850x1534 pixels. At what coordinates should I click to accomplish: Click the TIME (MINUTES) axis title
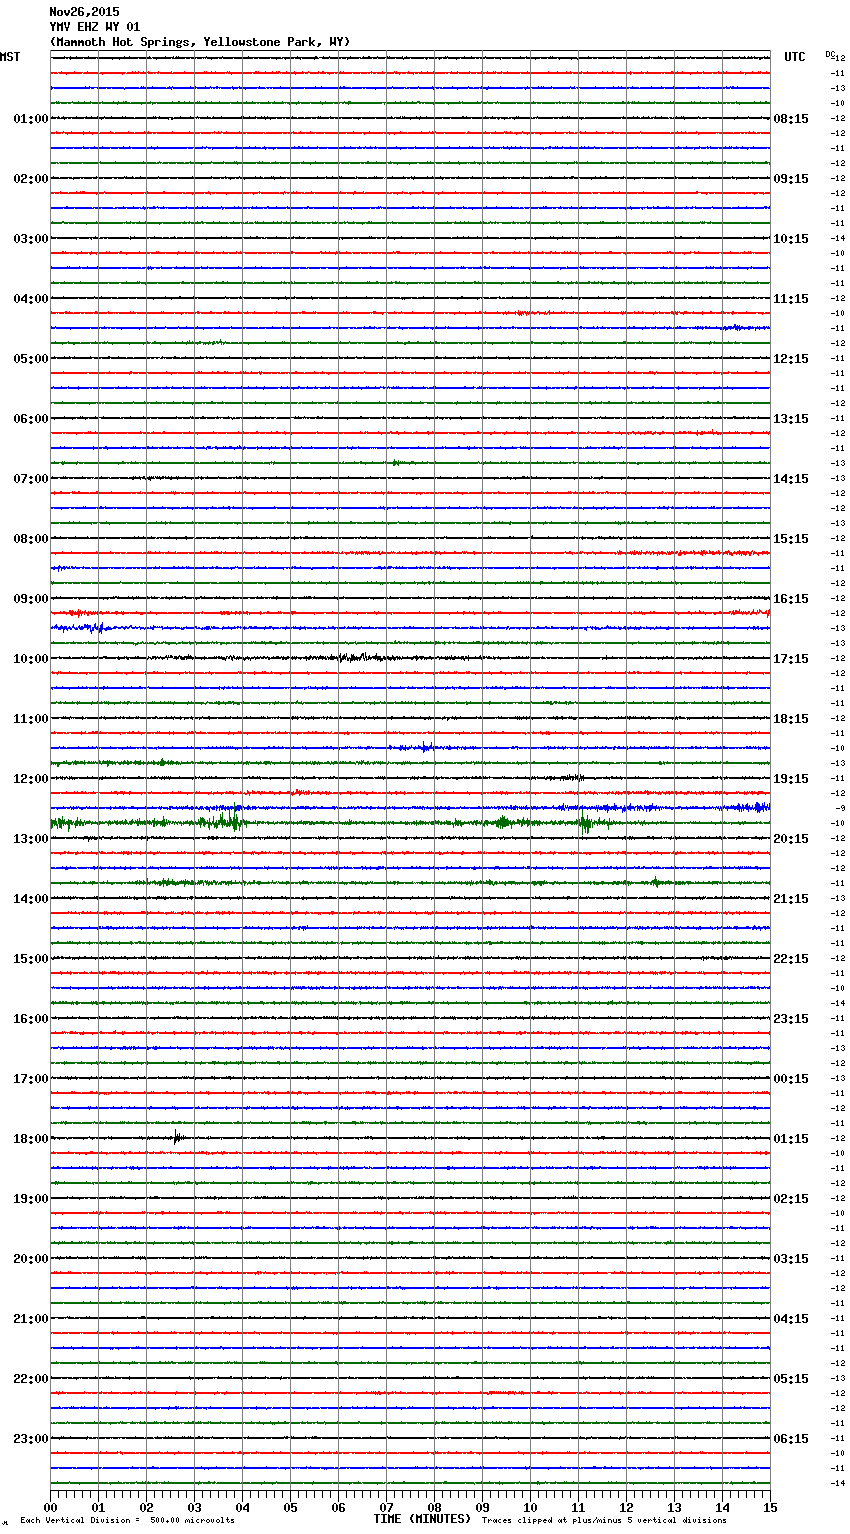[x=422, y=1519]
